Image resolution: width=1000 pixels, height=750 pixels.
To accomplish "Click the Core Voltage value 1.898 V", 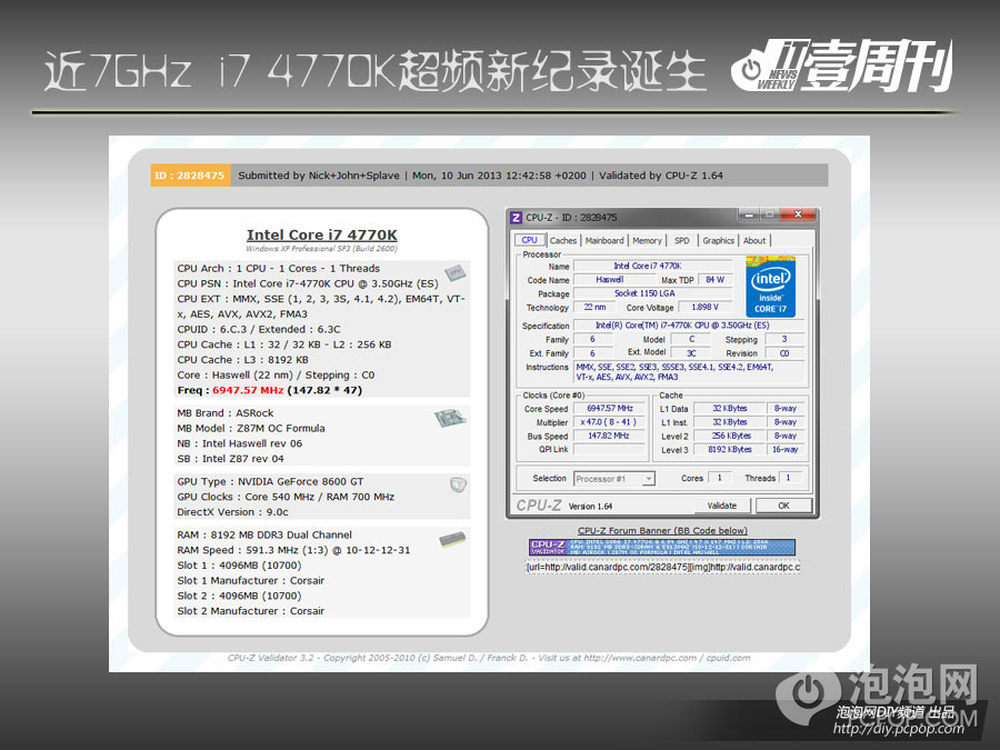I will click(705, 307).
